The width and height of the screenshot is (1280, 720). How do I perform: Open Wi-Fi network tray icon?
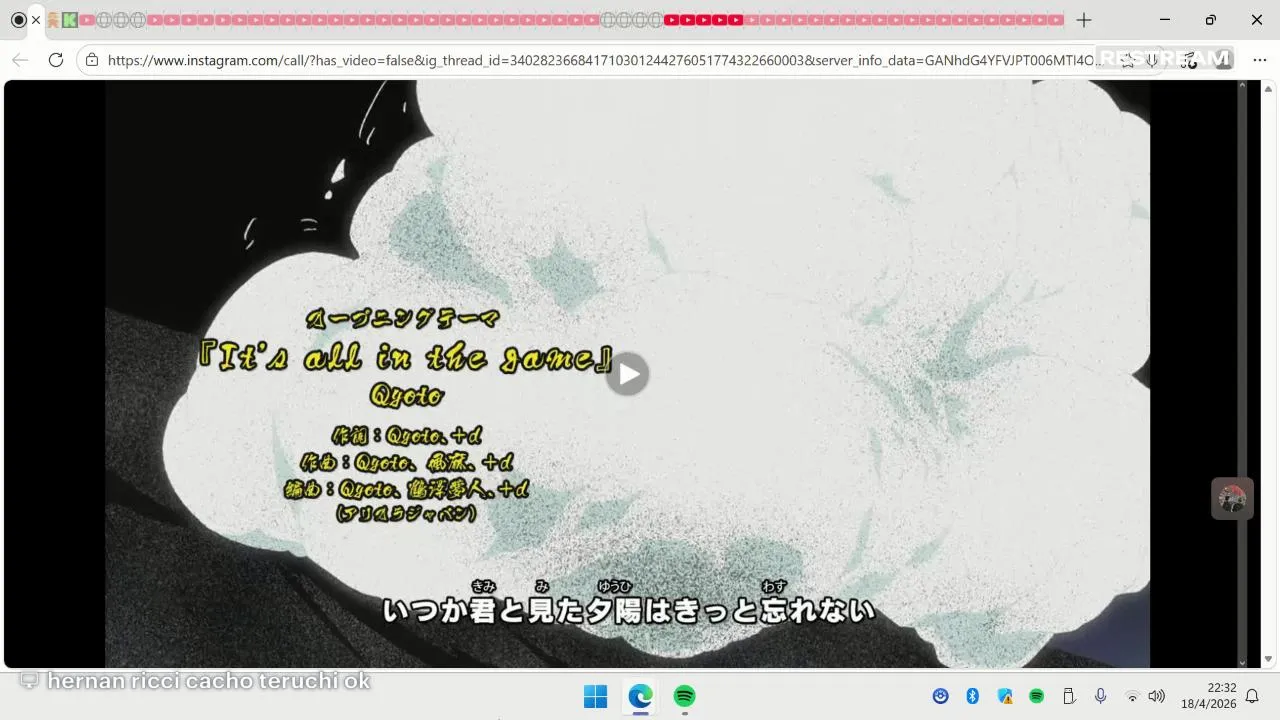click(x=1132, y=696)
